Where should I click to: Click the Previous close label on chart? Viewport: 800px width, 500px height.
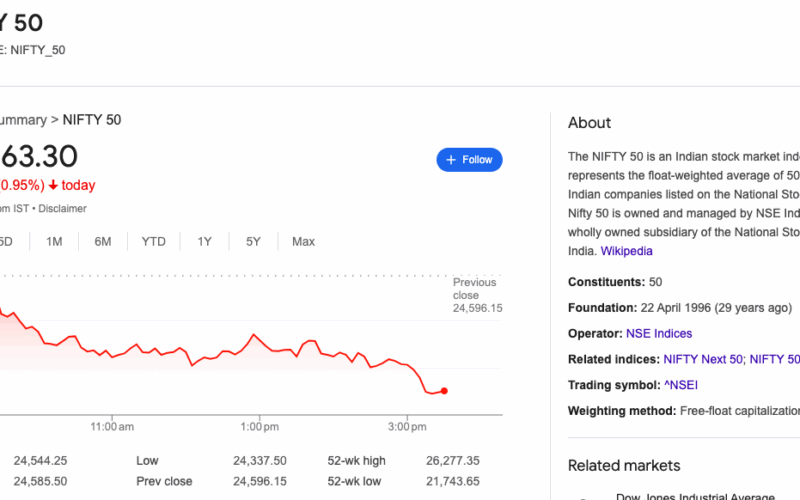point(474,289)
